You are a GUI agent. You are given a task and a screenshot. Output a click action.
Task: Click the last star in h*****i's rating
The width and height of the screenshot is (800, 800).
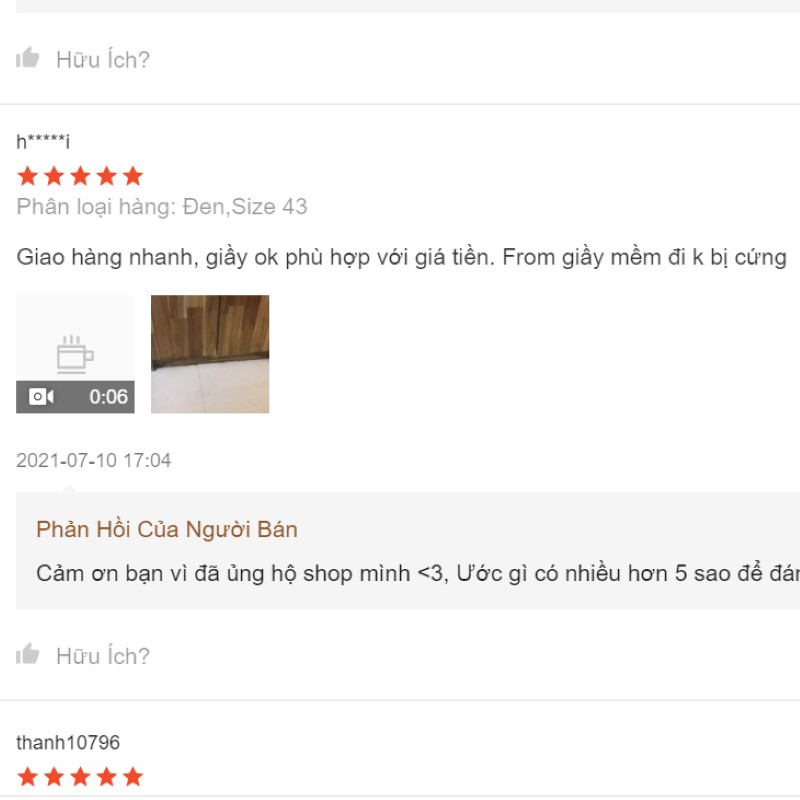[132, 176]
